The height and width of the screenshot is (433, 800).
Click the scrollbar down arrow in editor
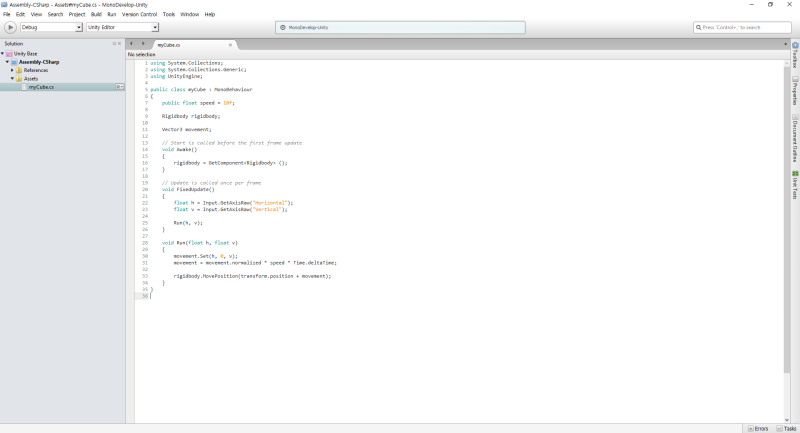786,420
